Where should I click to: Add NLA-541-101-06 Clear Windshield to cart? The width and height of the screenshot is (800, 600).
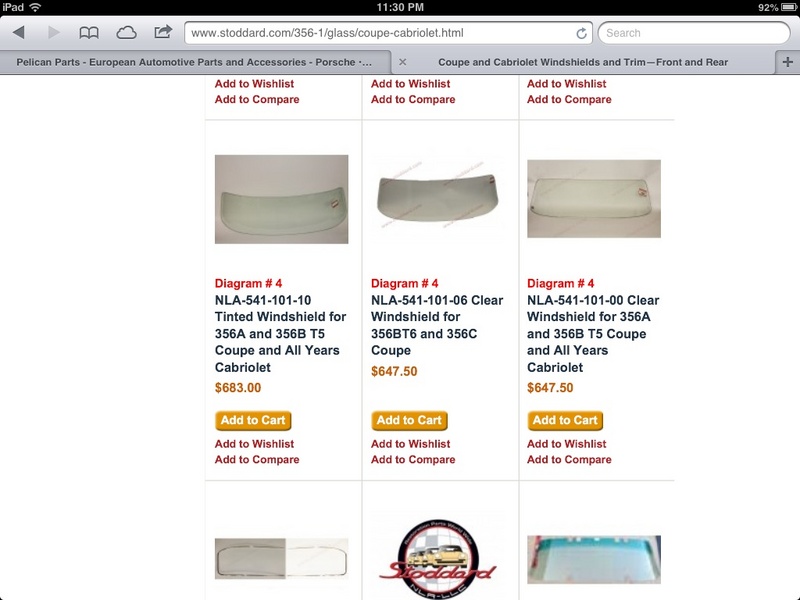pyautogui.click(x=409, y=420)
